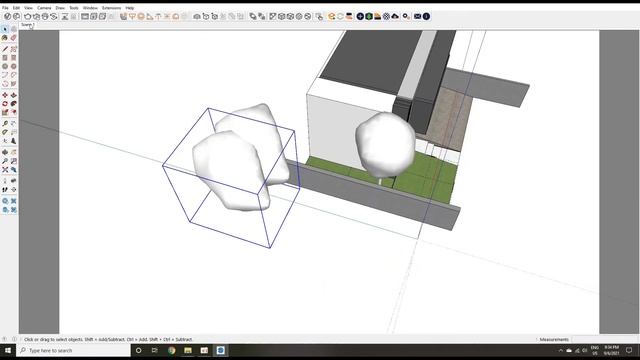Select the Offset tool
Viewport: 640px width, 360px height.
13,112
